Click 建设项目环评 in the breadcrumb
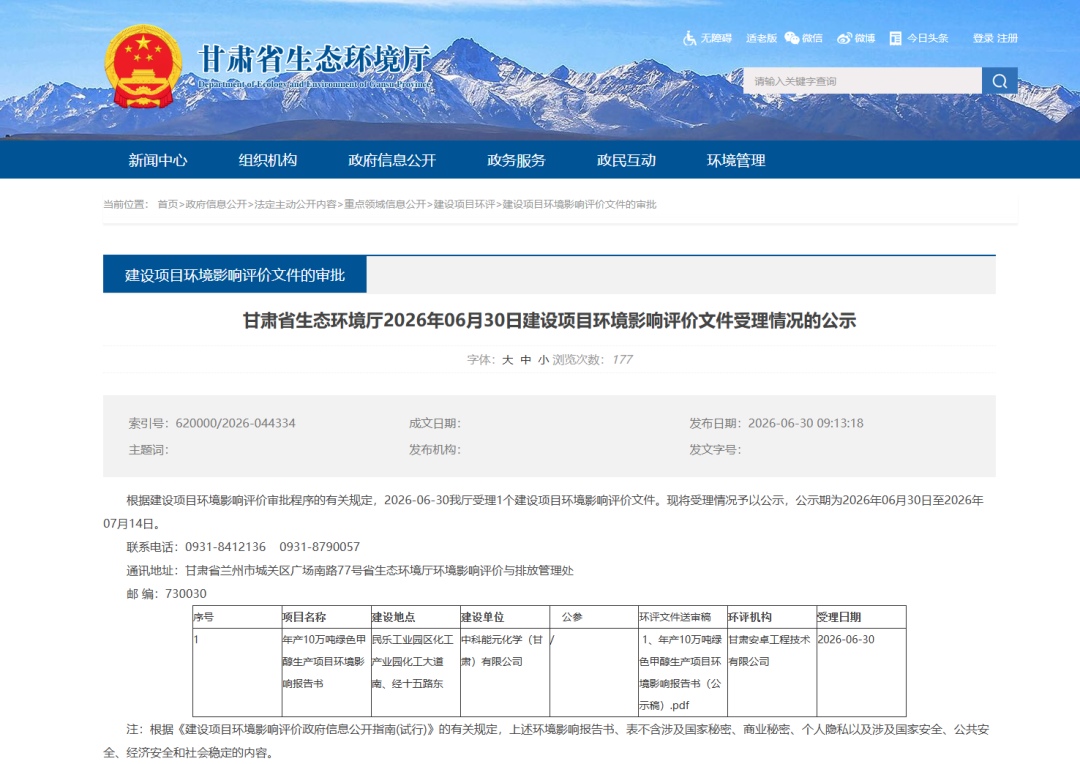This screenshot has height=764, width=1080. [464, 205]
